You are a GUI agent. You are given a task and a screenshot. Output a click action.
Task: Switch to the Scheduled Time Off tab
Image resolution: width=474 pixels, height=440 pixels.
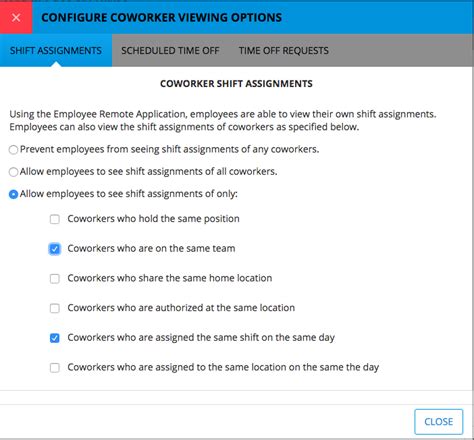(170, 51)
